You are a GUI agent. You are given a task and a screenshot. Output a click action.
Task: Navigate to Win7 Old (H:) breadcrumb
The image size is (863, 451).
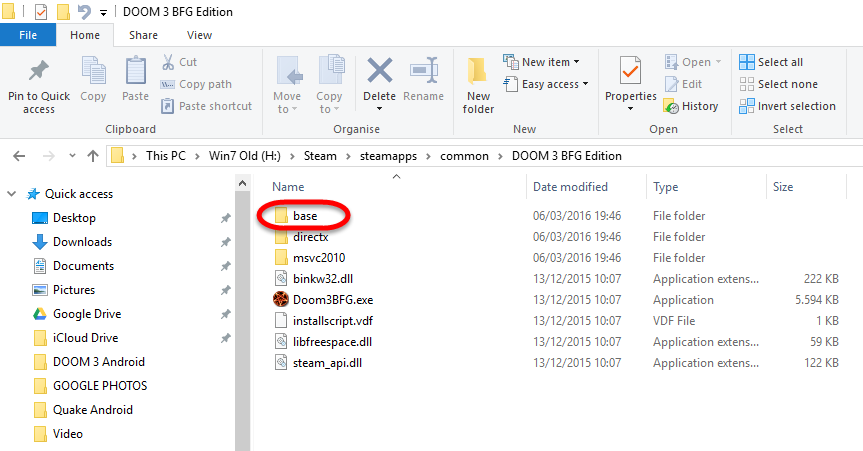coord(244,156)
